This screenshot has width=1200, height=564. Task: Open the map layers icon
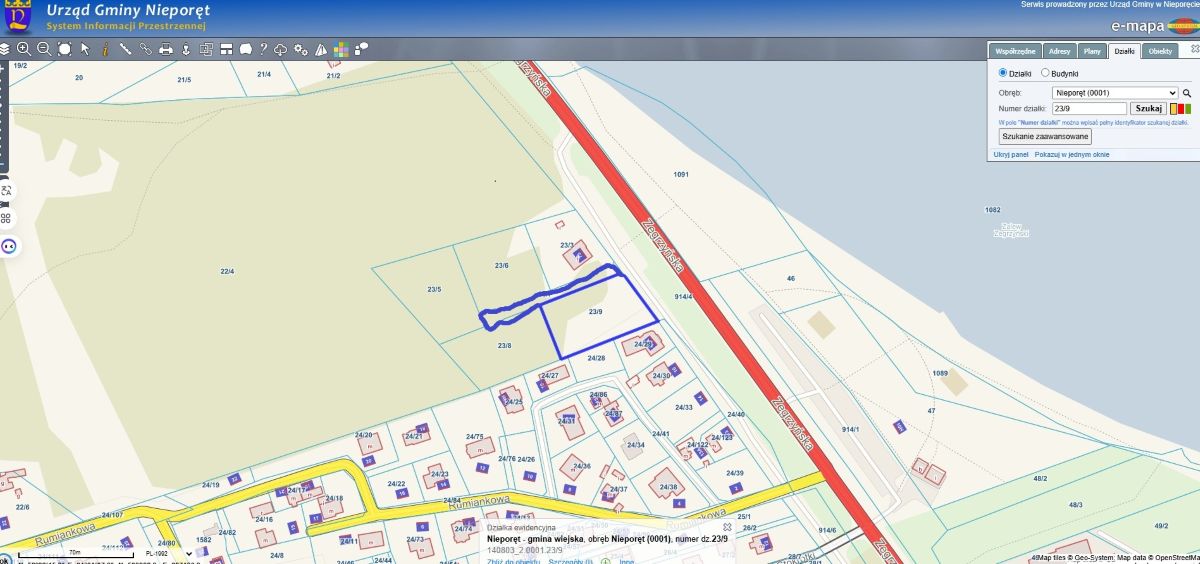(x=6, y=48)
